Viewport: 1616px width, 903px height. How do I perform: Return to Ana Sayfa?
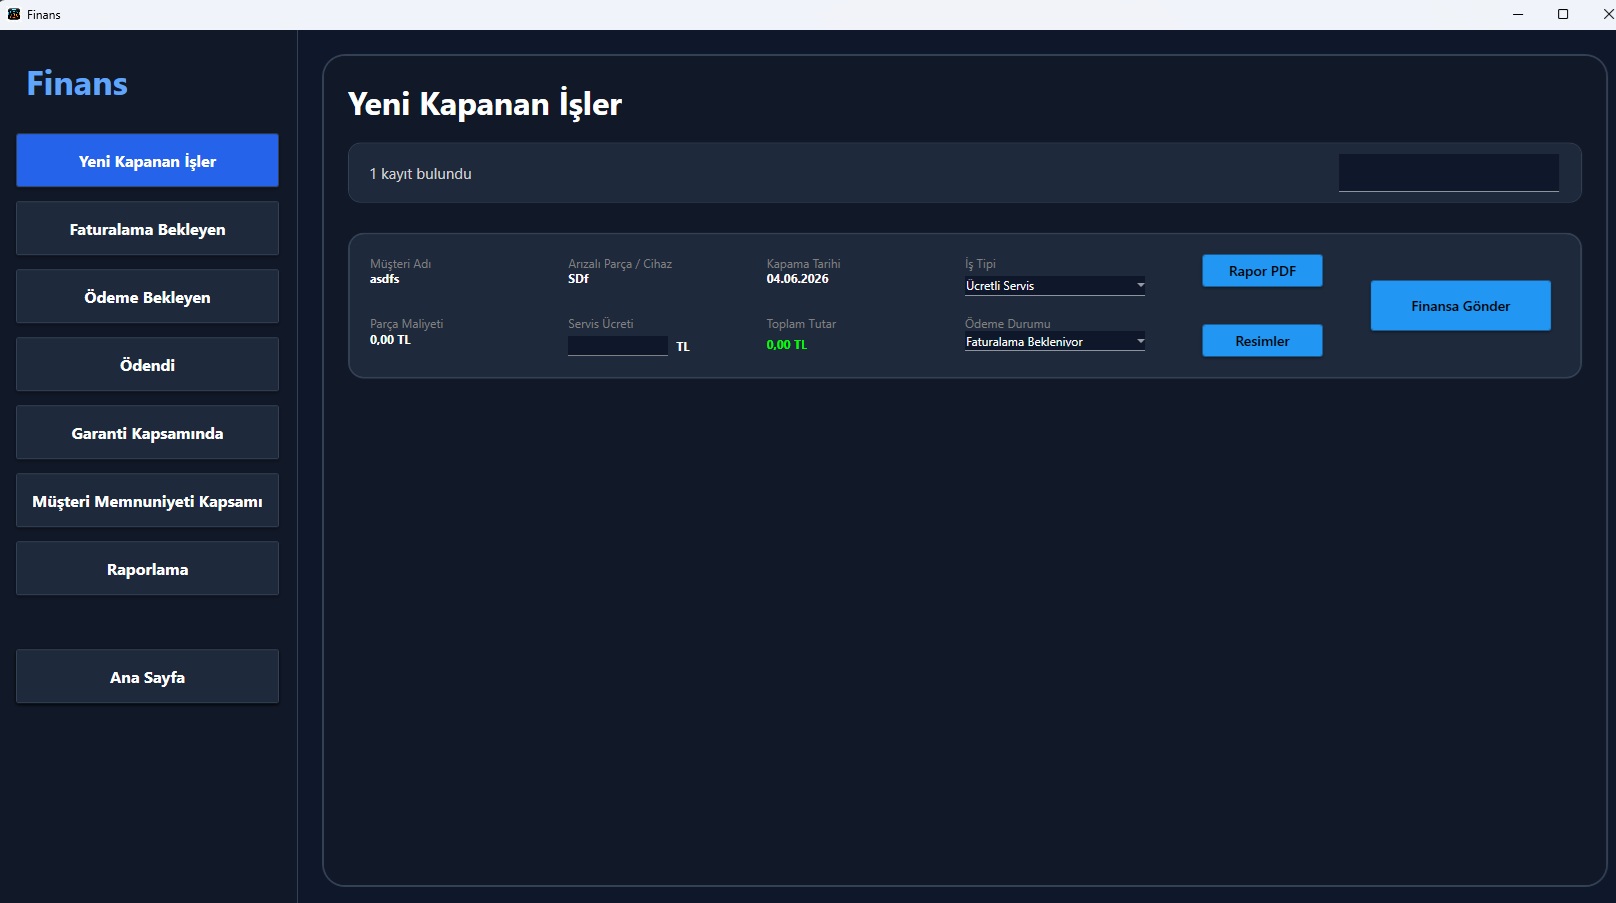pos(147,676)
